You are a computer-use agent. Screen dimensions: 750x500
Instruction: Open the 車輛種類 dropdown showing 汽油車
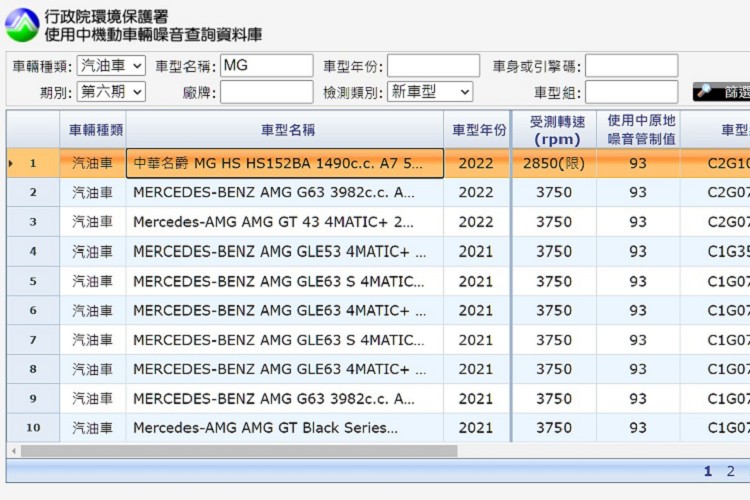pyautogui.click(x=110, y=66)
